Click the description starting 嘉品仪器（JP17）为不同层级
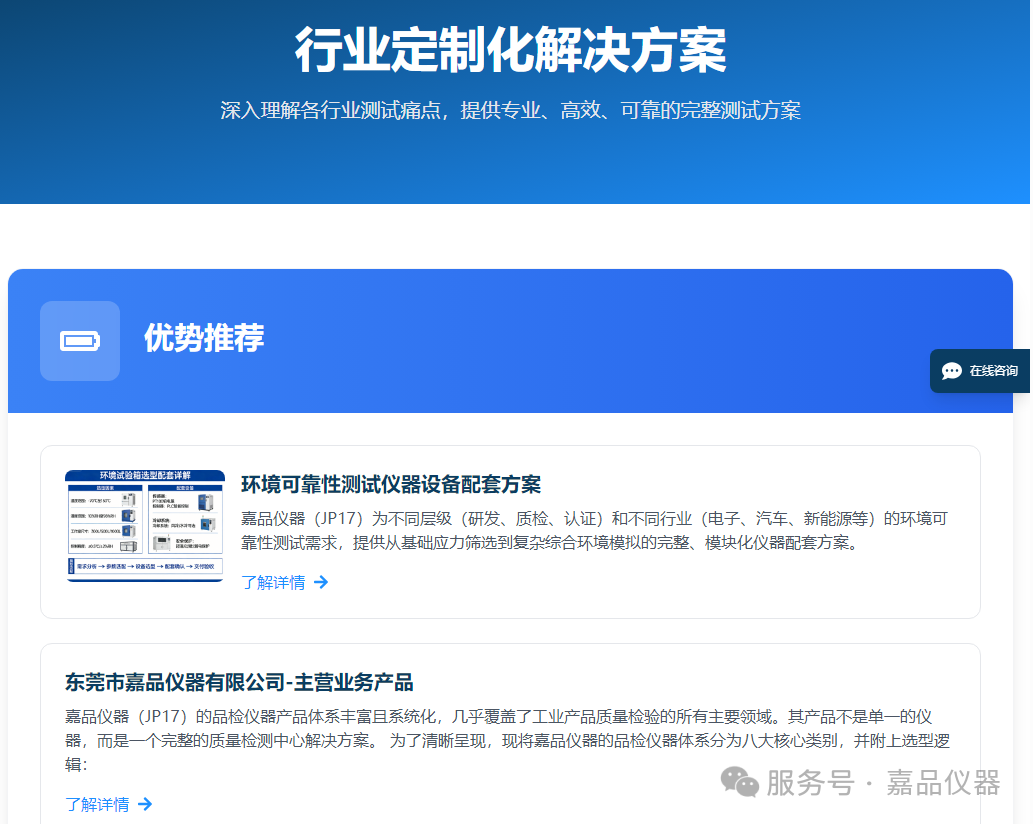The height and width of the screenshot is (824, 1033). click(x=594, y=531)
